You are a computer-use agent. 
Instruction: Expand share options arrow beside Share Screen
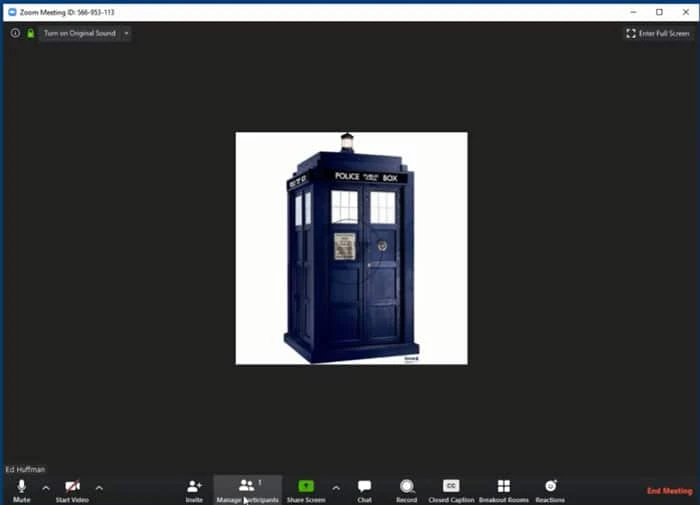336,488
